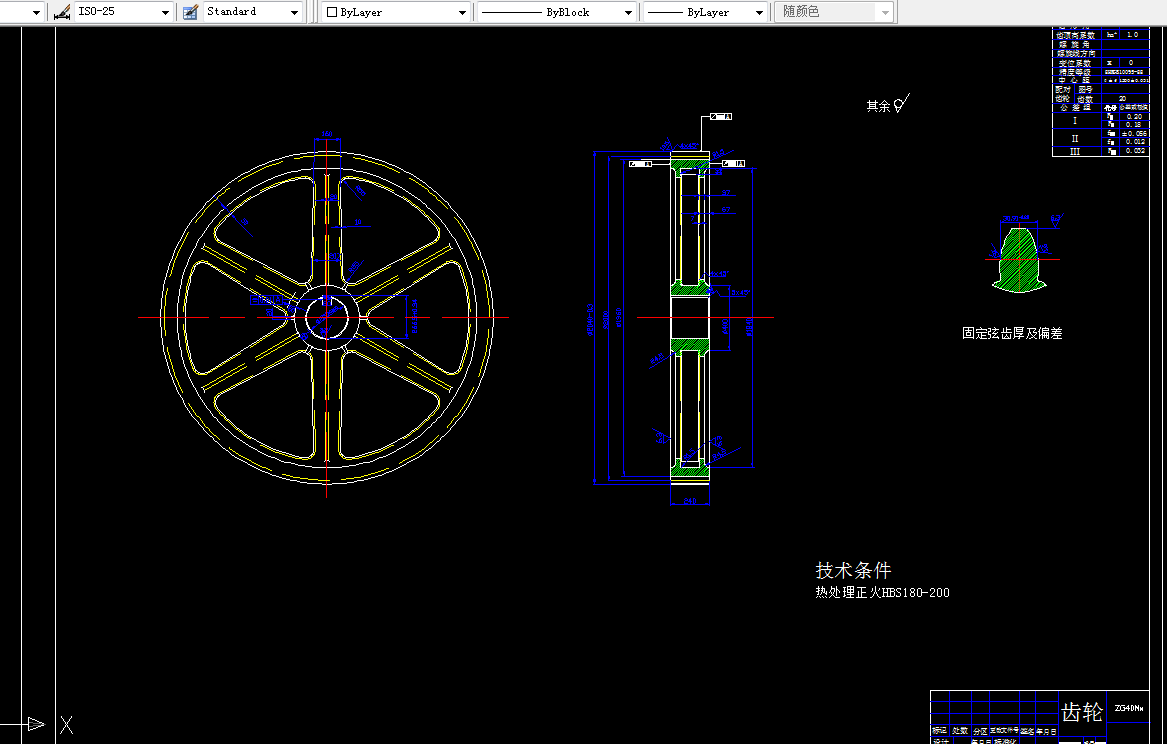Screen dimensions: 1167x744
Task: Select the green hatched tooth profile detail
Action: coord(1020,260)
